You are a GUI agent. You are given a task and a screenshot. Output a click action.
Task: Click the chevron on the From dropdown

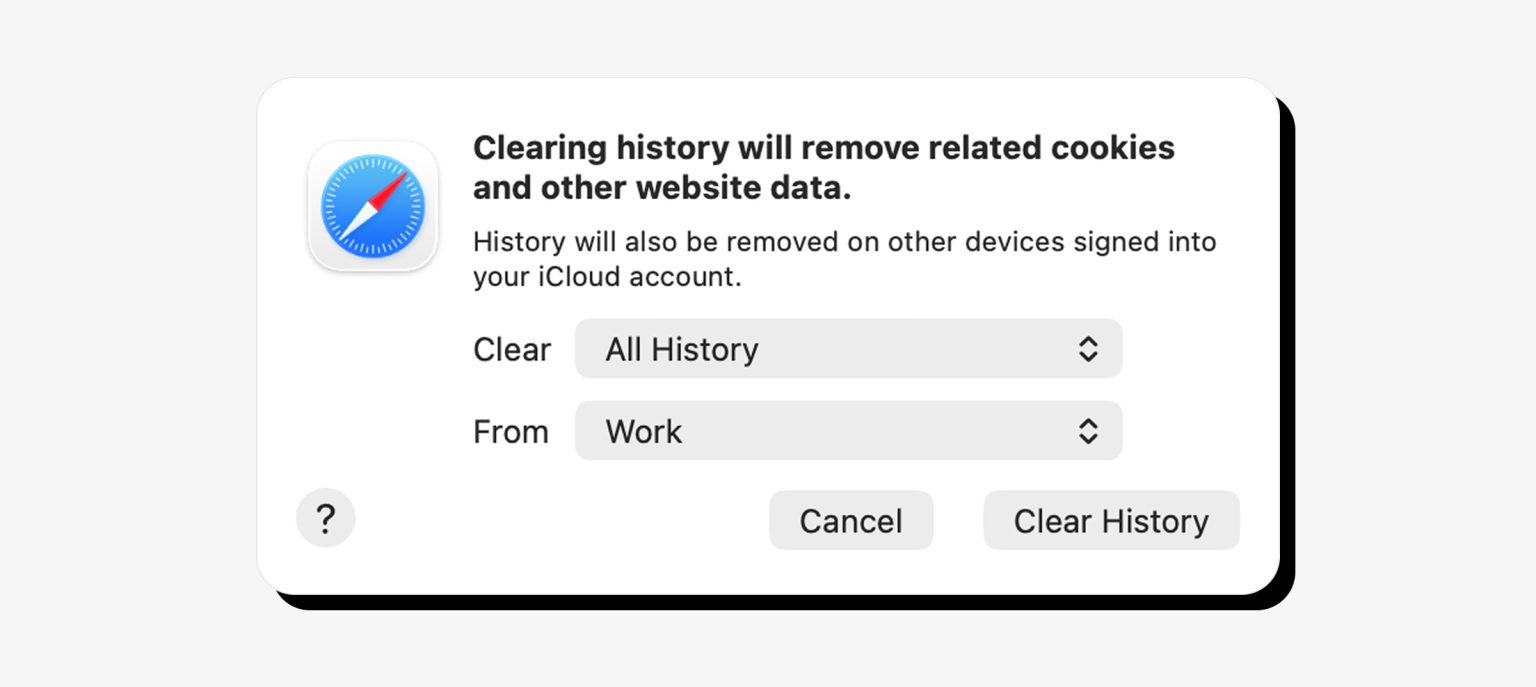coord(1089,431)
